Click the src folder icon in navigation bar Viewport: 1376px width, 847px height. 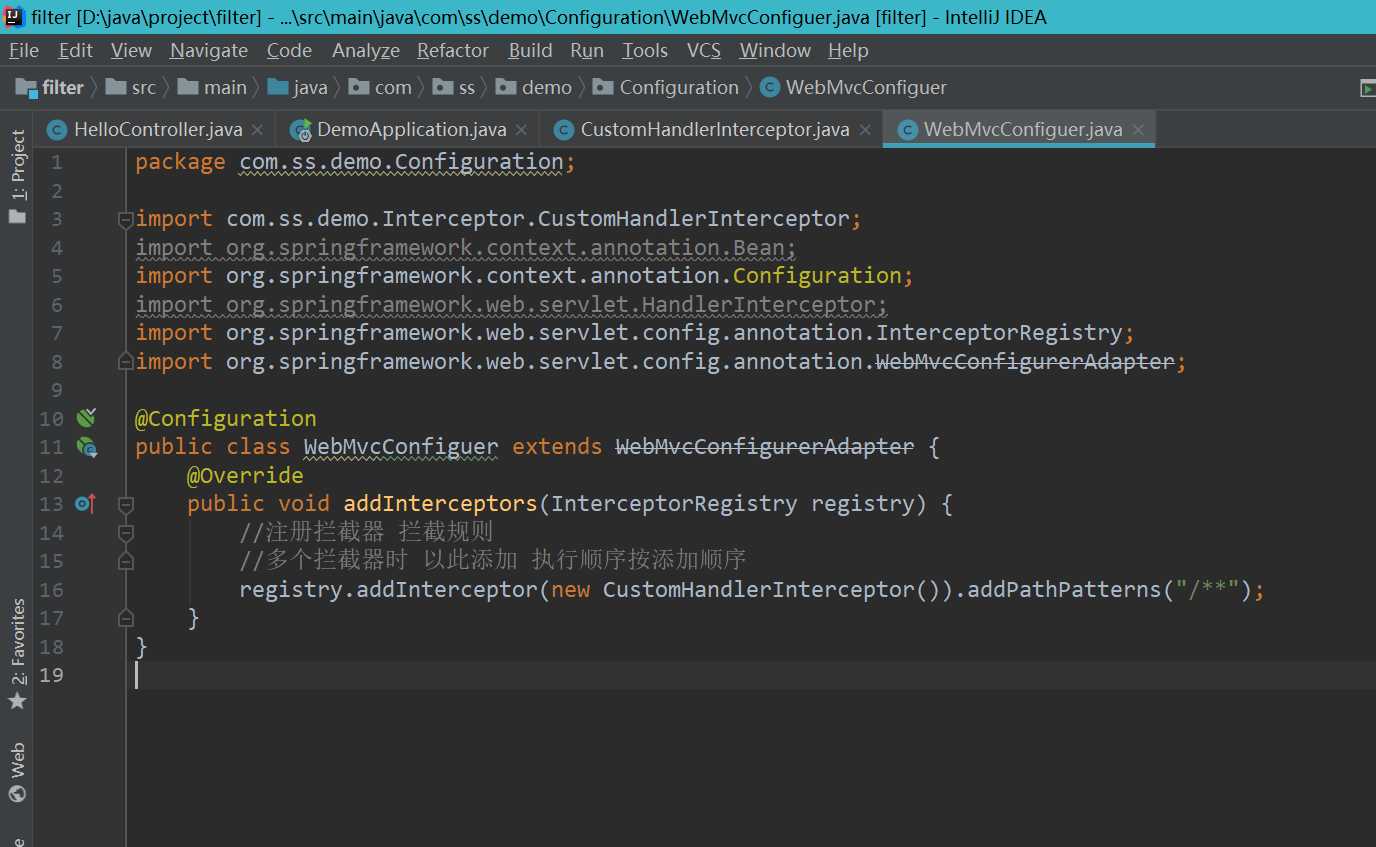[x=116, y=87]
